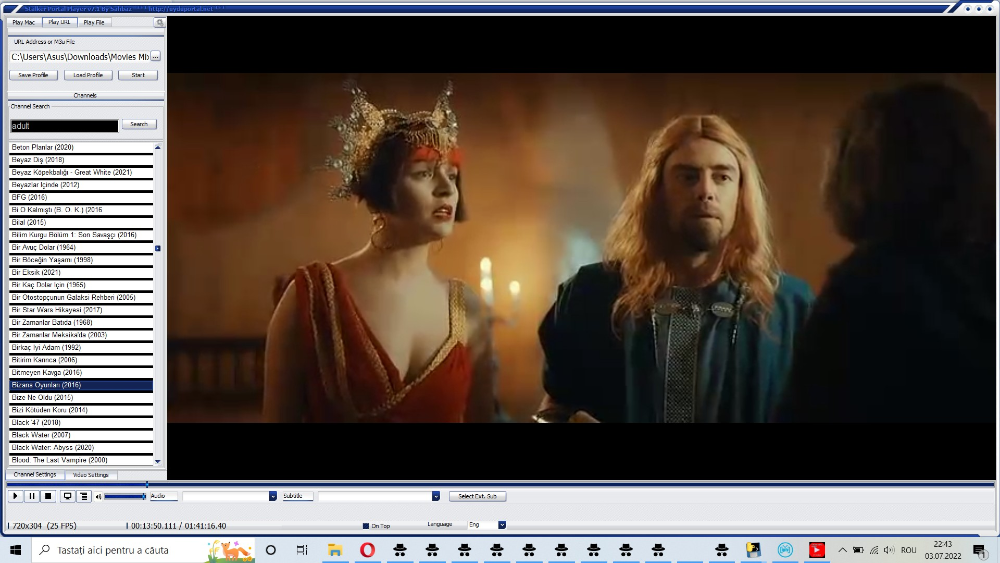The image size is (1000, 563).
Task: Open Task View on the taskbar
Action: (x=302, y=550)
